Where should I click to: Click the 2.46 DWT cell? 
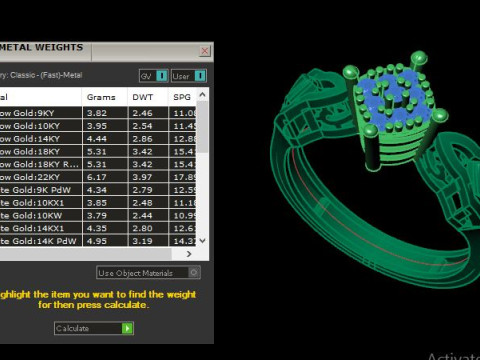click(x=148, y=113)
